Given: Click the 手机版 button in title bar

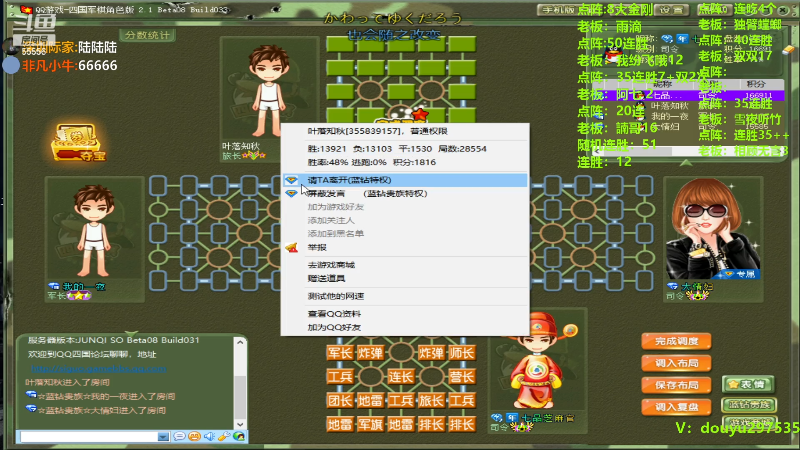Looking at the screenshot, I should click(x=558, y=10).
